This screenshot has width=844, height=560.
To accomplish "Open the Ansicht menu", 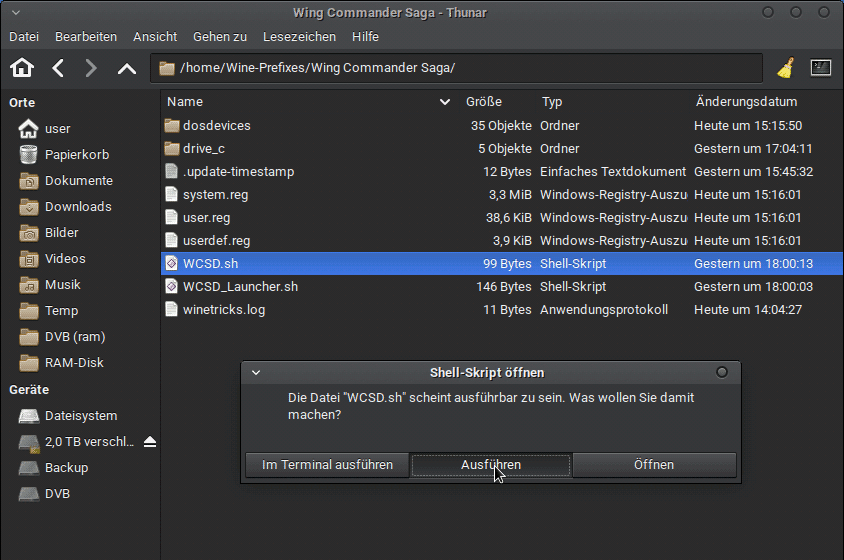I will 155,37.
